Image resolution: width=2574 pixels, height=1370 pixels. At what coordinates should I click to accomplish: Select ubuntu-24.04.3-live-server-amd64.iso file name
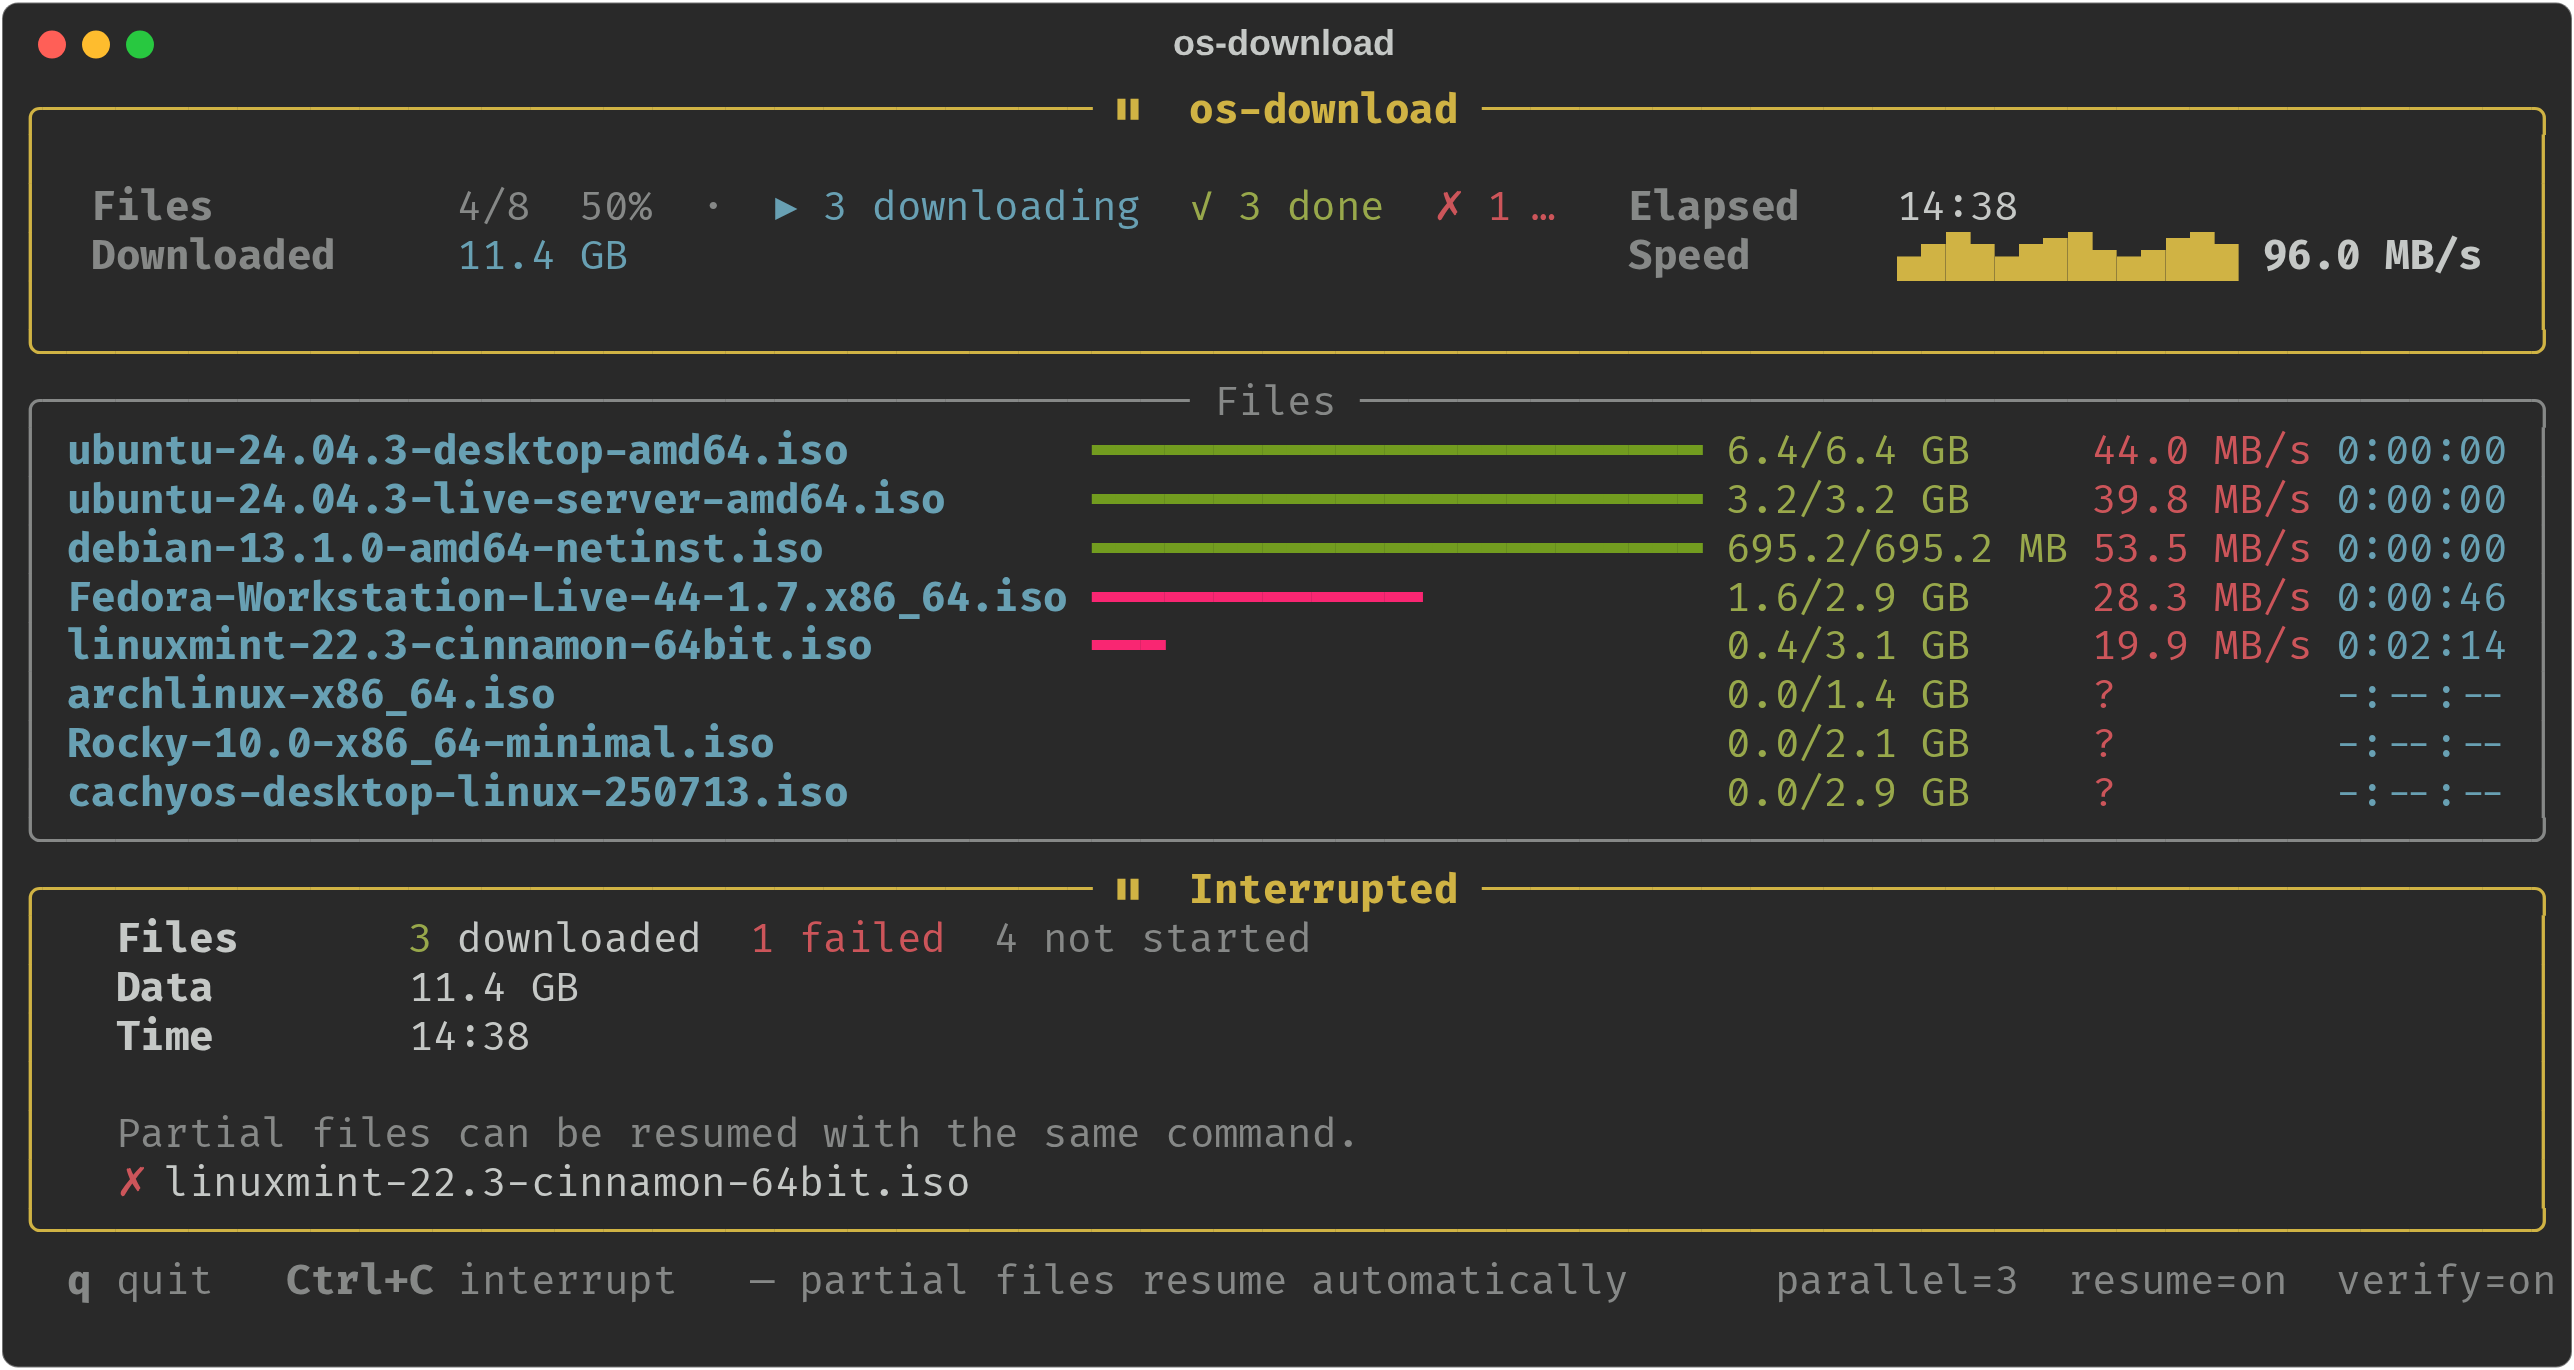pyautogui.click(x=506, y=500)
